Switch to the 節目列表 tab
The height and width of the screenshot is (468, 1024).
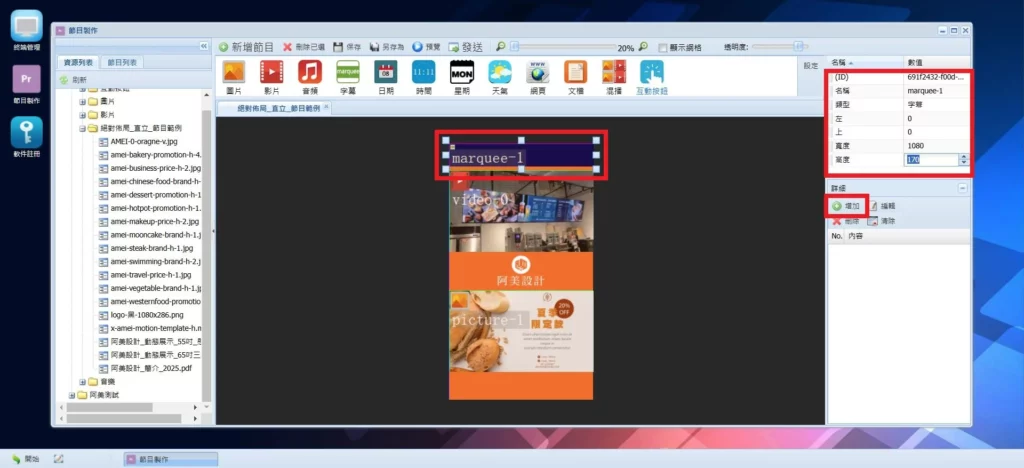pos(124,62)
